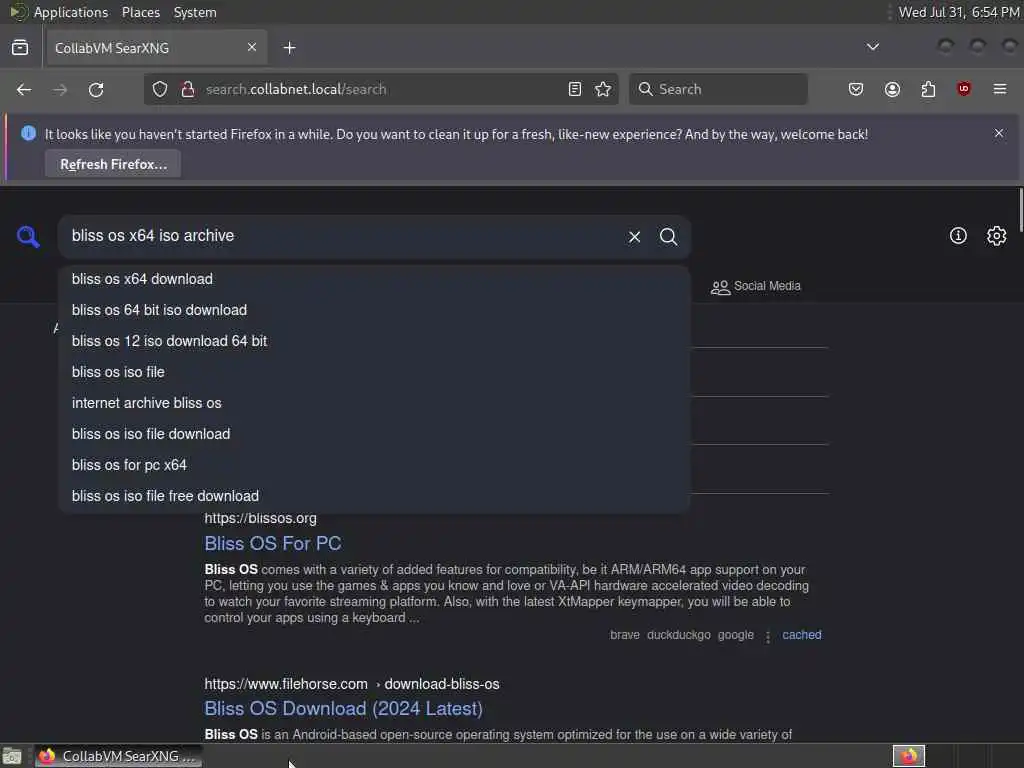Open the uBlock Origin extension icon
The width and height of the screenshot is (1024, 768).
click(964, 89)
